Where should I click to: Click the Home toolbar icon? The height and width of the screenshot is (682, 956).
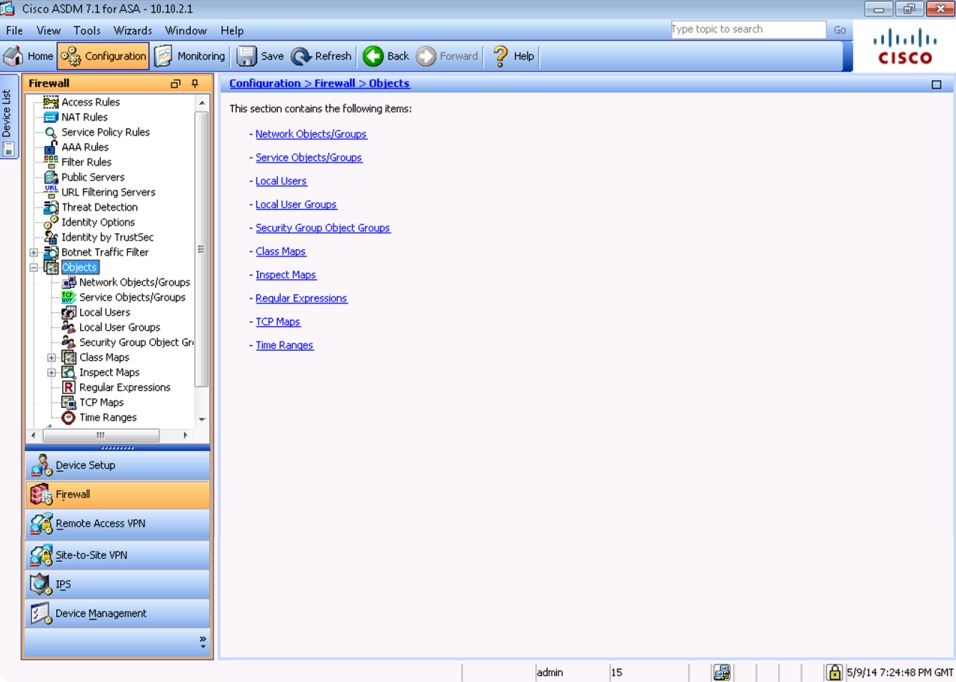pyautogui.click(x=15, y=57)
